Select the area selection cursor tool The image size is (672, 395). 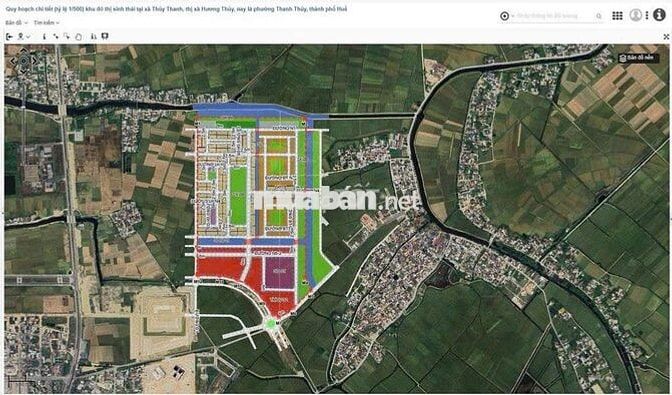(x=67, y=36)
